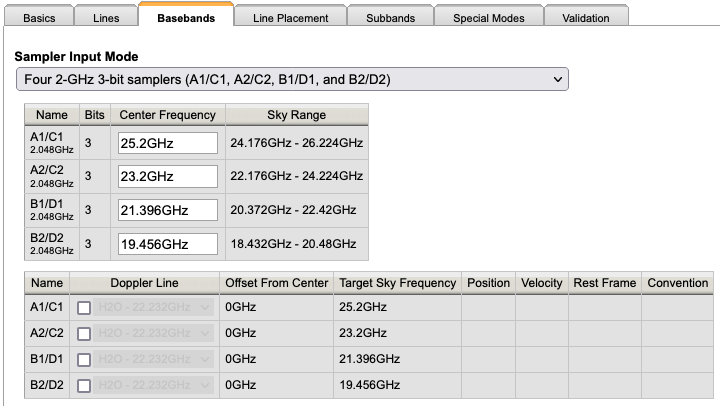The height and width of the screenshot is (406, 720).
Task: Tick the B2/D2 Doppler Line checkbox
Action: coord(84,386)
